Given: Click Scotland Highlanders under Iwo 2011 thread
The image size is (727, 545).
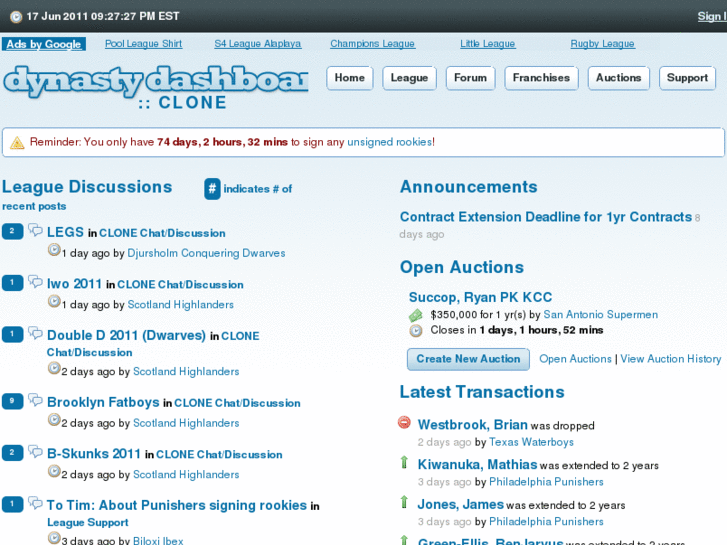Looking at the screenshot, I should (180, 305).
